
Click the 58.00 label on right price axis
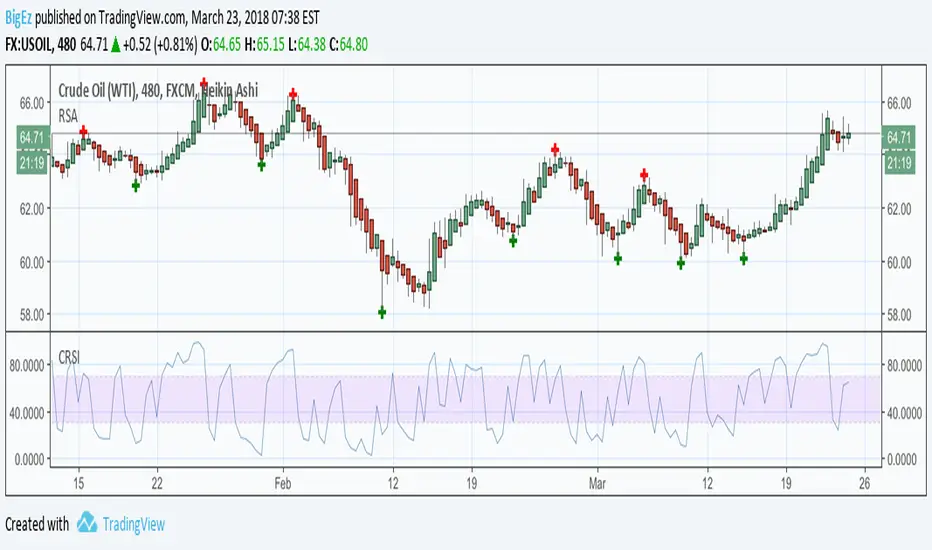point(899,315)
